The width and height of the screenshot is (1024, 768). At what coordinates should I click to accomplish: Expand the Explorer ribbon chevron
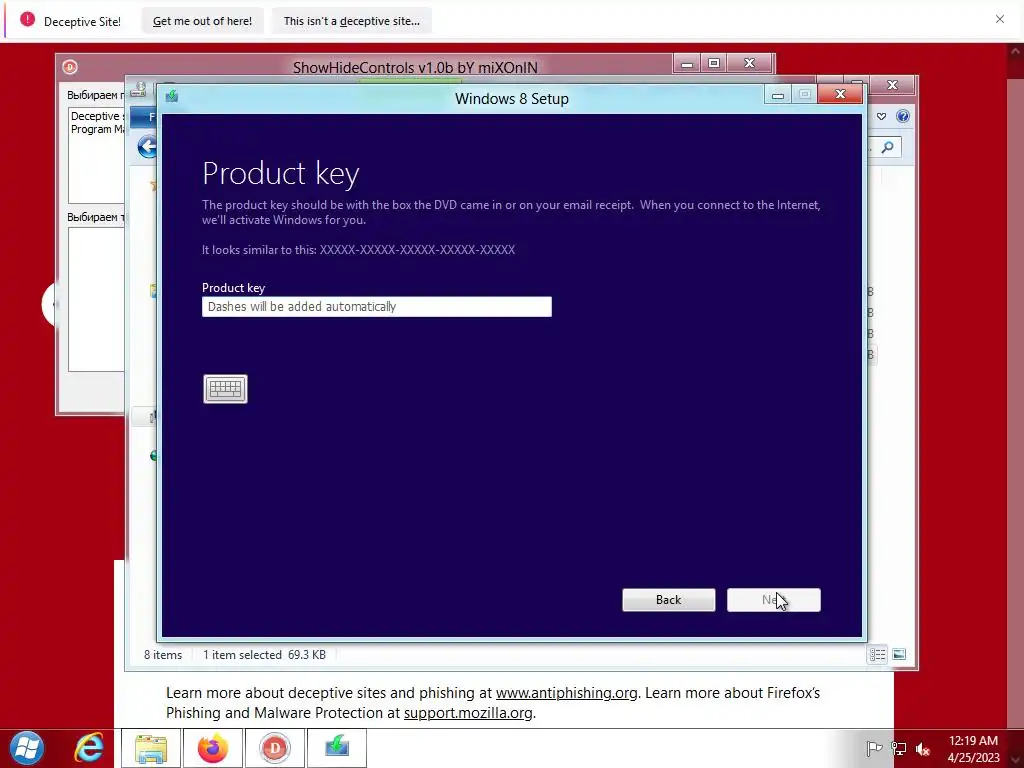882,116
